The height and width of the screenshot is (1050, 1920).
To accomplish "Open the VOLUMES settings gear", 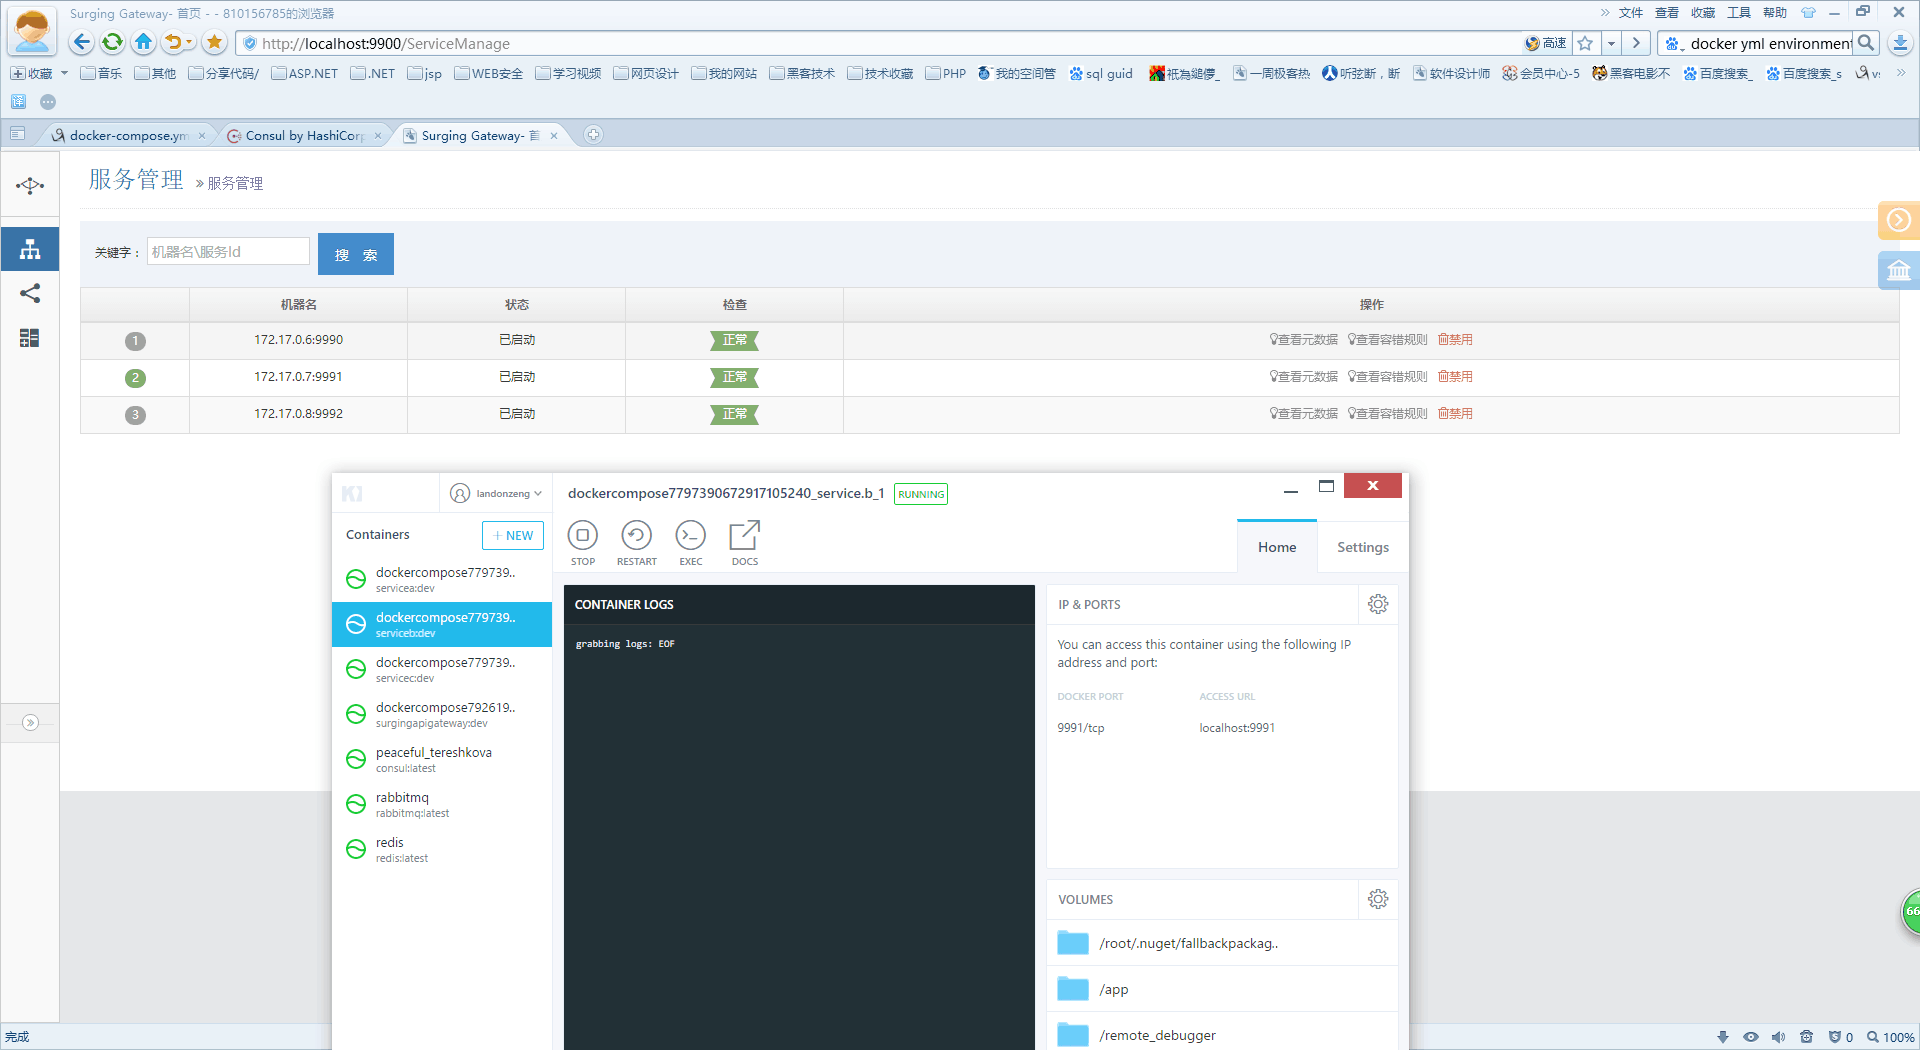I will (1378, 899).
